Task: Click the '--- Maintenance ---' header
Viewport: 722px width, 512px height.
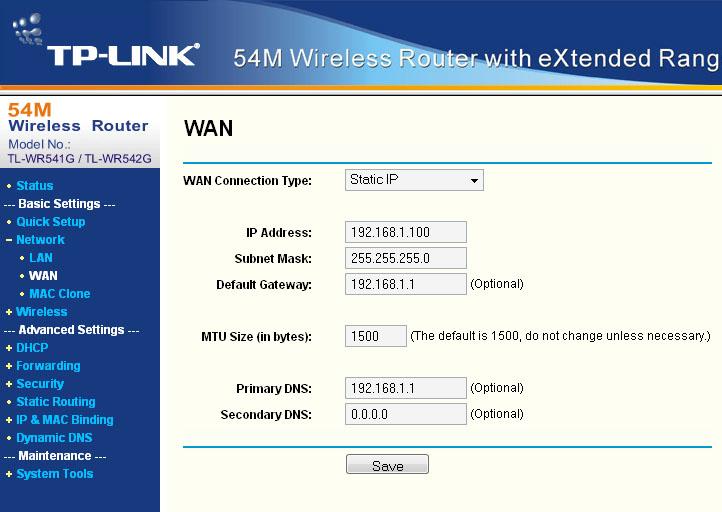Action: 55,456
